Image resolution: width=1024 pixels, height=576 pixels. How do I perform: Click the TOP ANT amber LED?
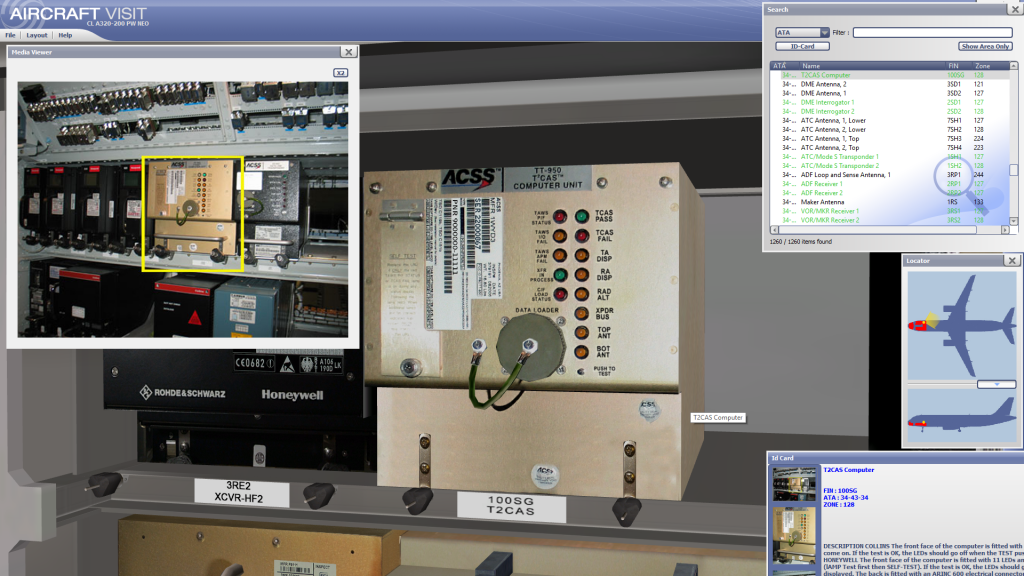pyautogui.click(x=581, y=333)
